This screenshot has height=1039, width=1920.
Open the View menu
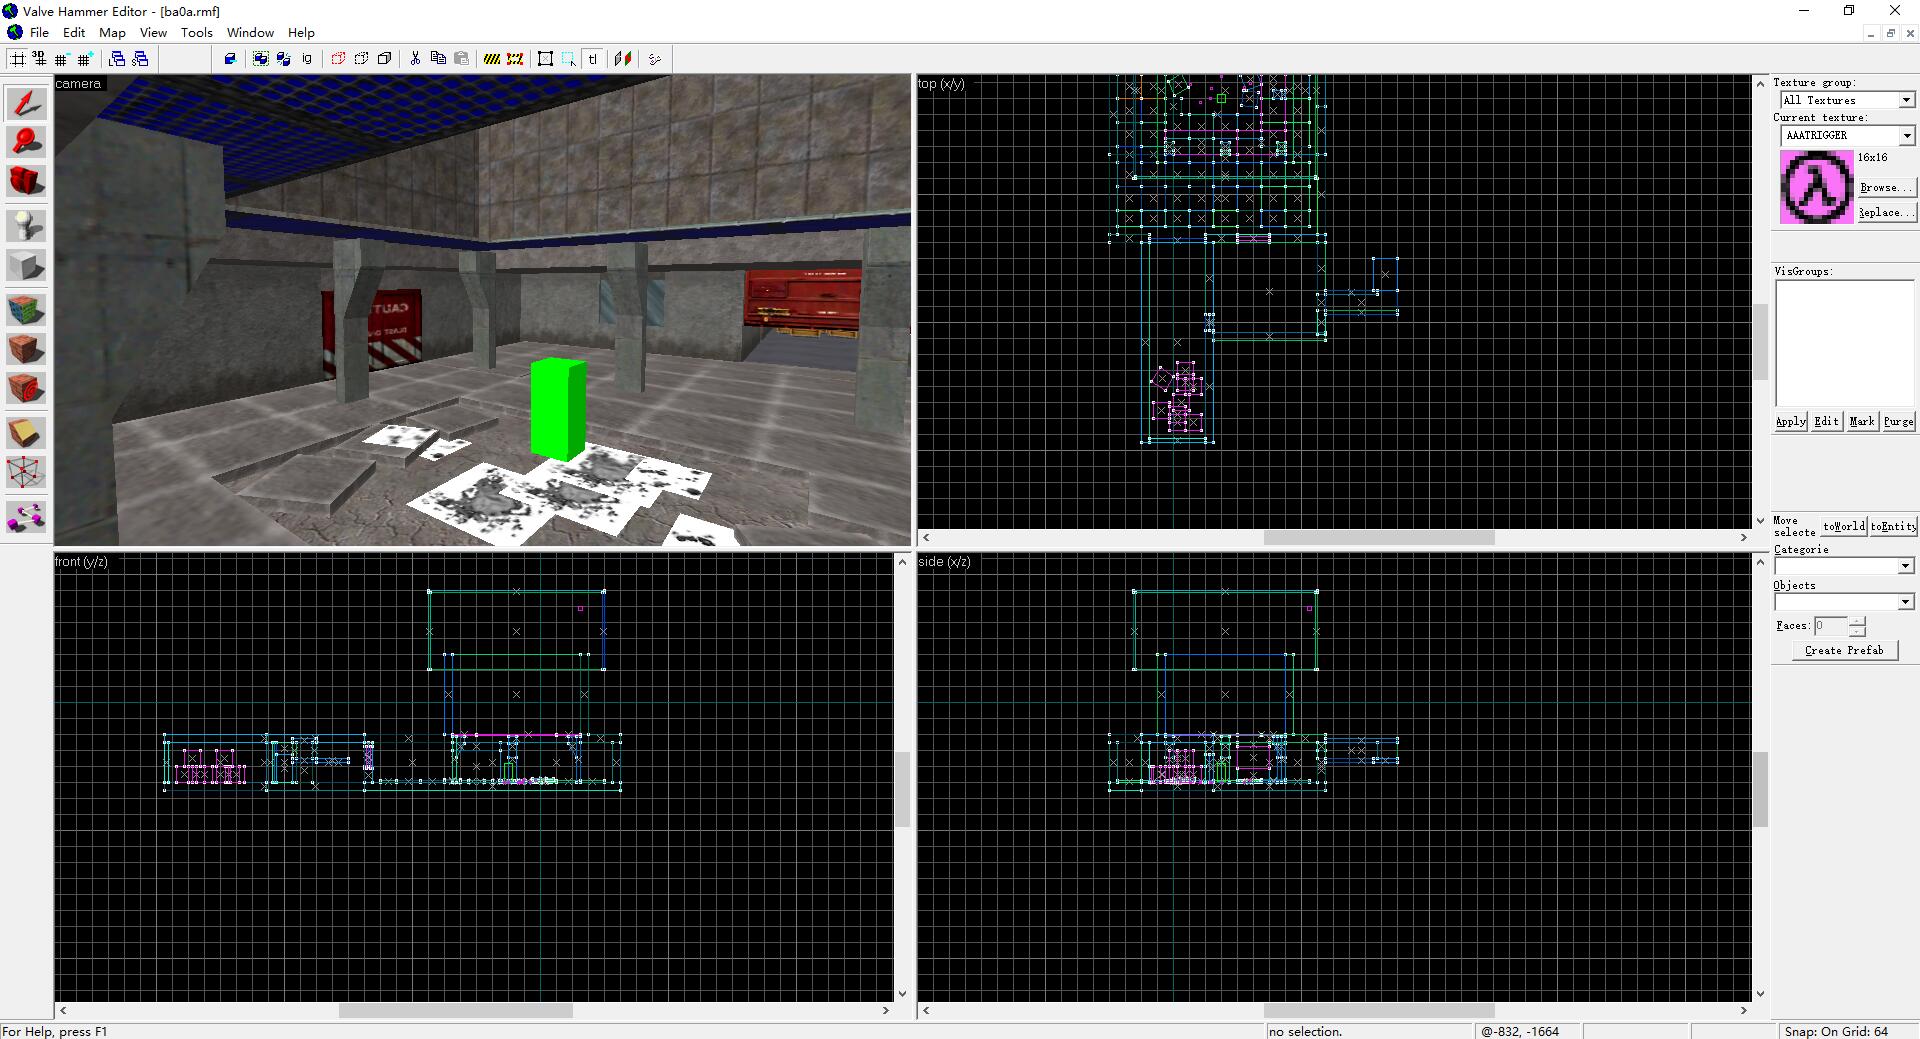tap(153, 32)
